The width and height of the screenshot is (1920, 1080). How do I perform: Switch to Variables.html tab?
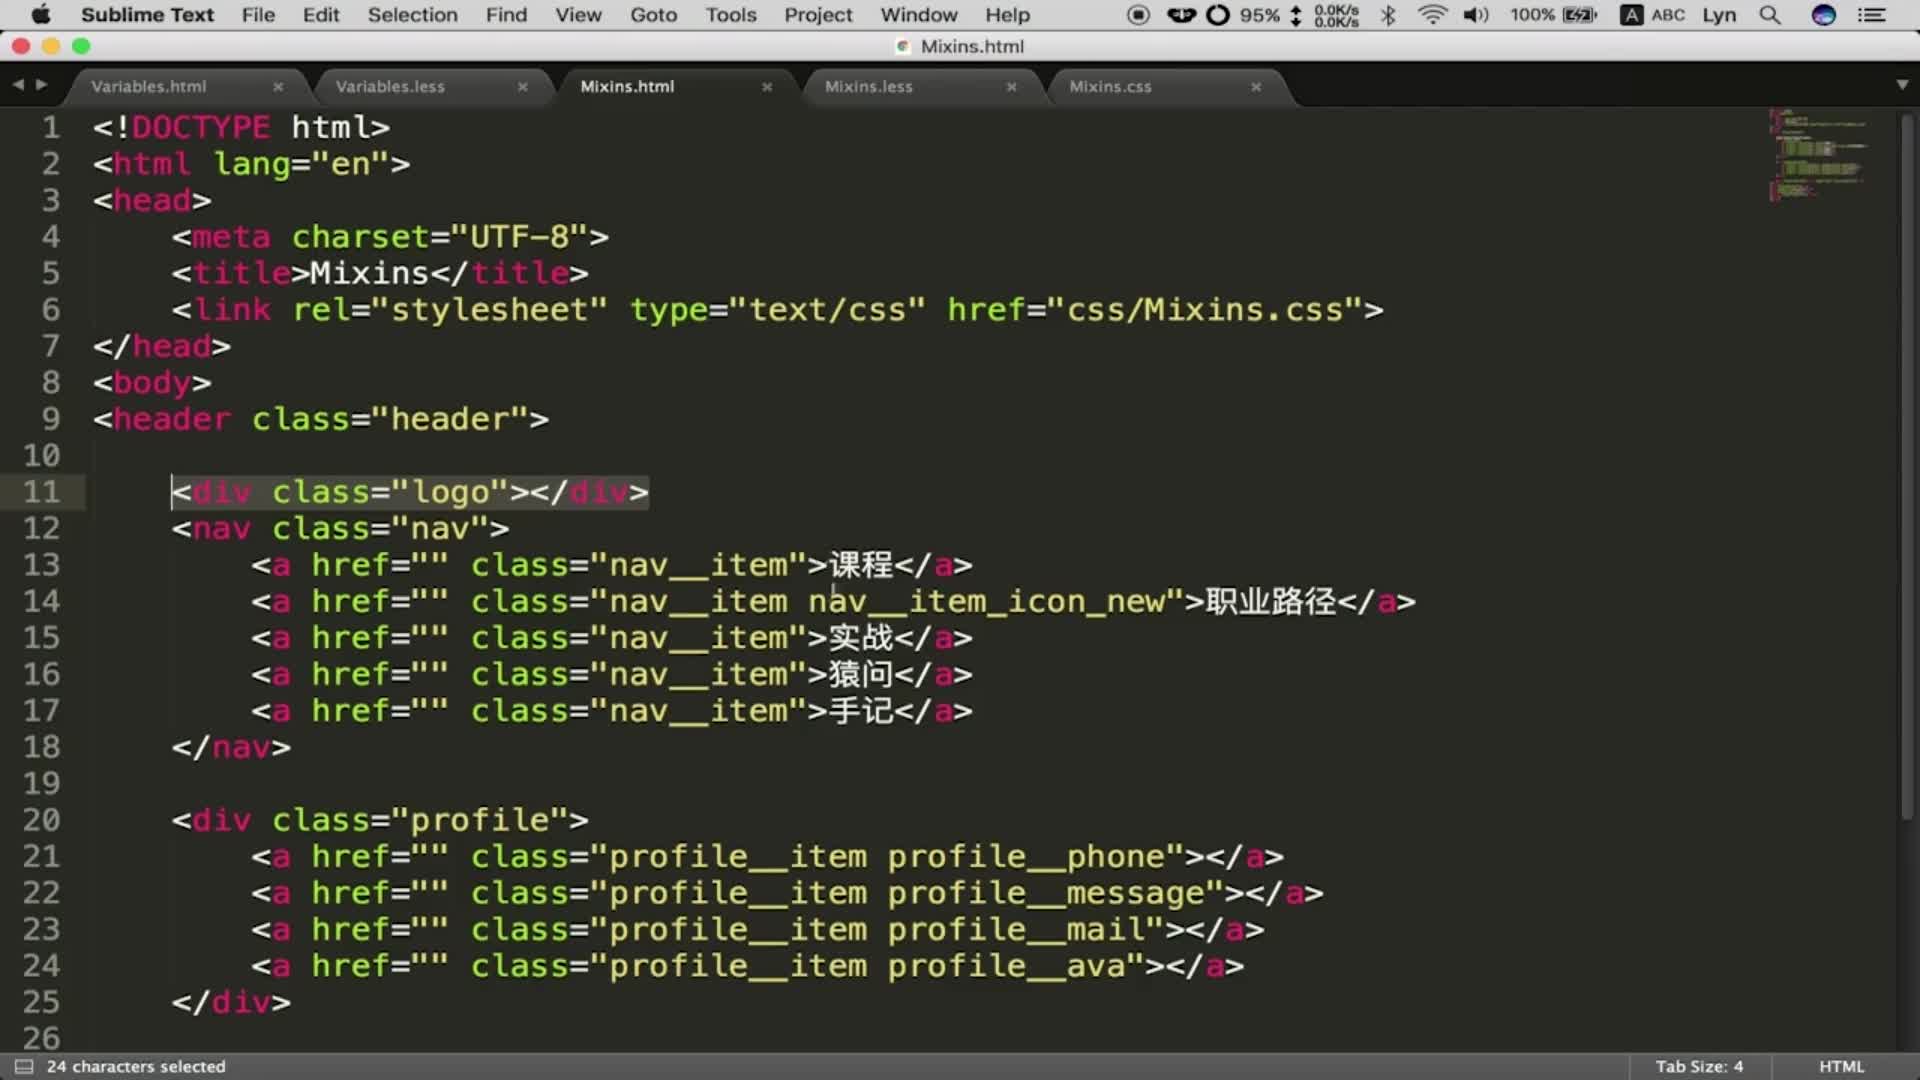click(x=149, y=86)
